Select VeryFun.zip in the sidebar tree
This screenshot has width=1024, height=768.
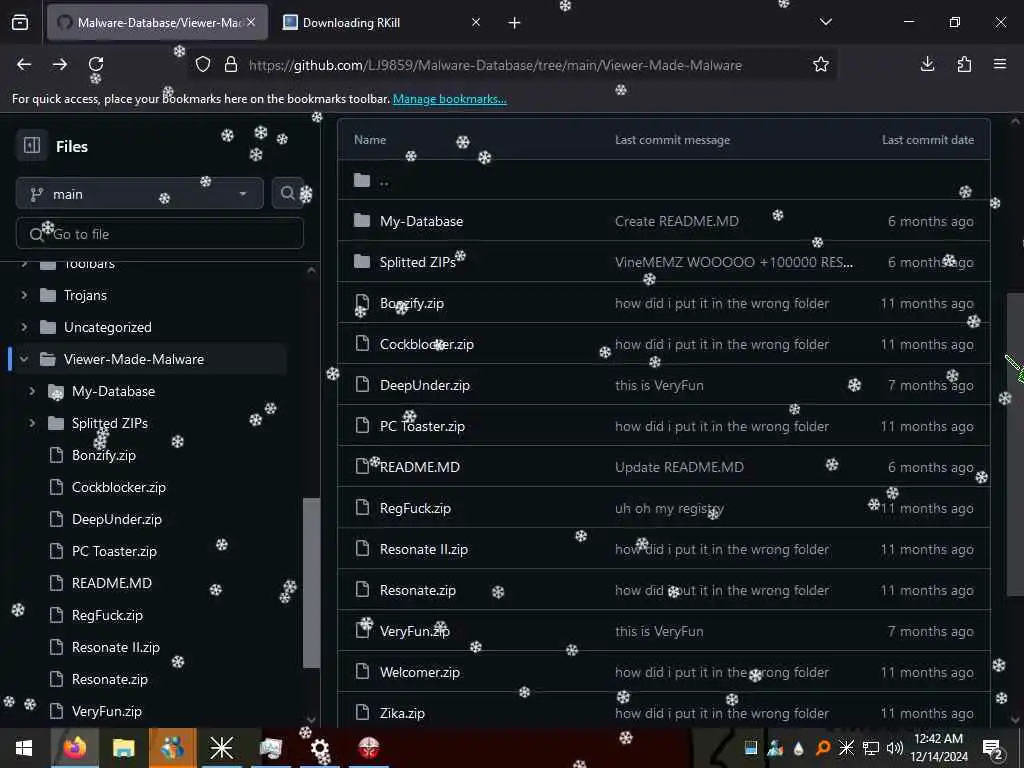click(x=106, y=711)
